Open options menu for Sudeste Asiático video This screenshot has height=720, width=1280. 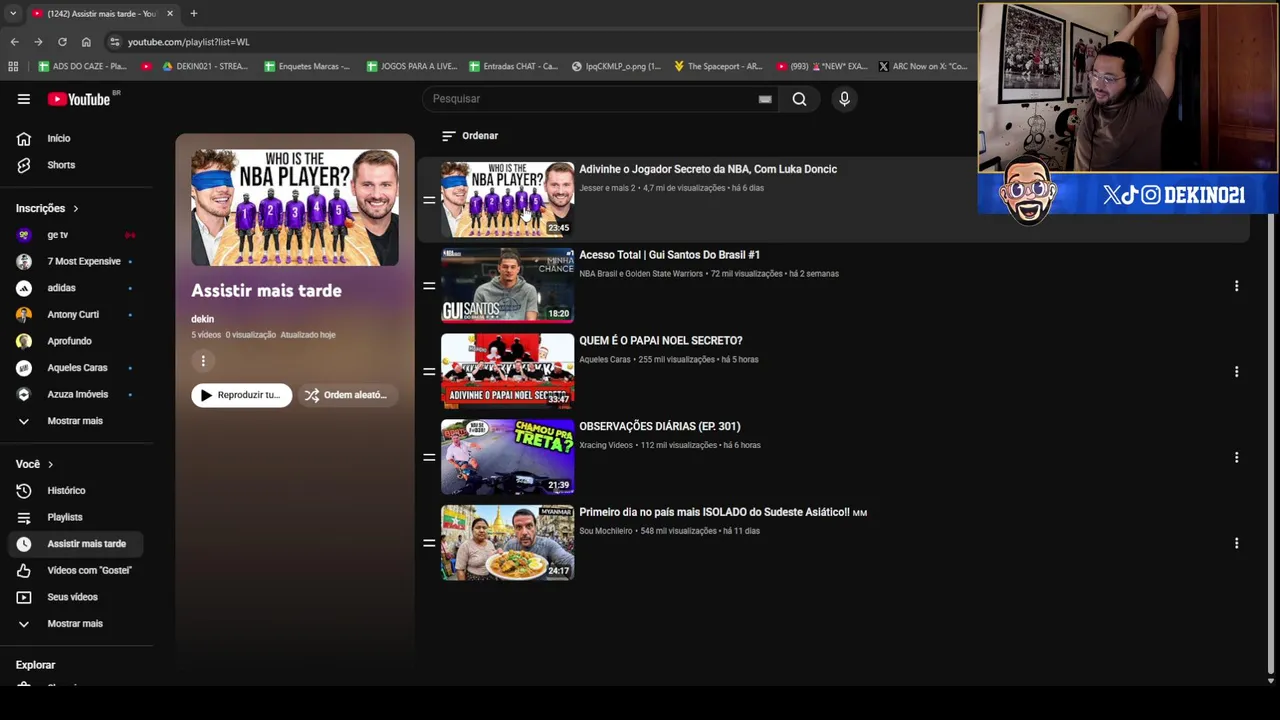[x=1236, y=543]
